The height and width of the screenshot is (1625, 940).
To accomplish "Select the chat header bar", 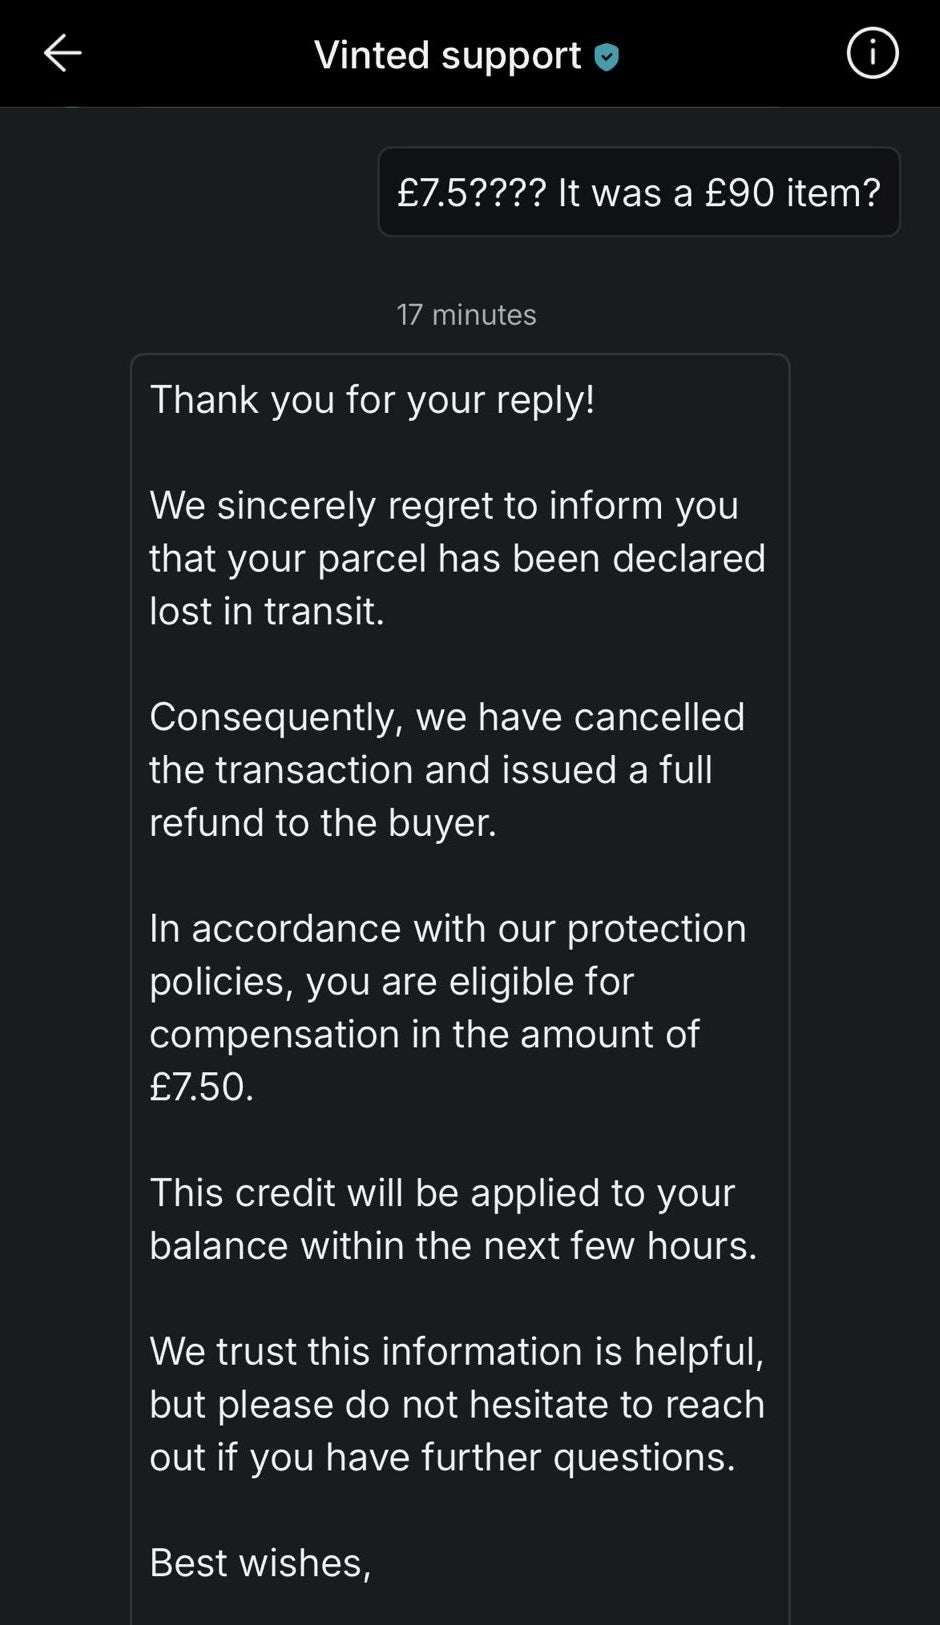I will tap(470, 54).
